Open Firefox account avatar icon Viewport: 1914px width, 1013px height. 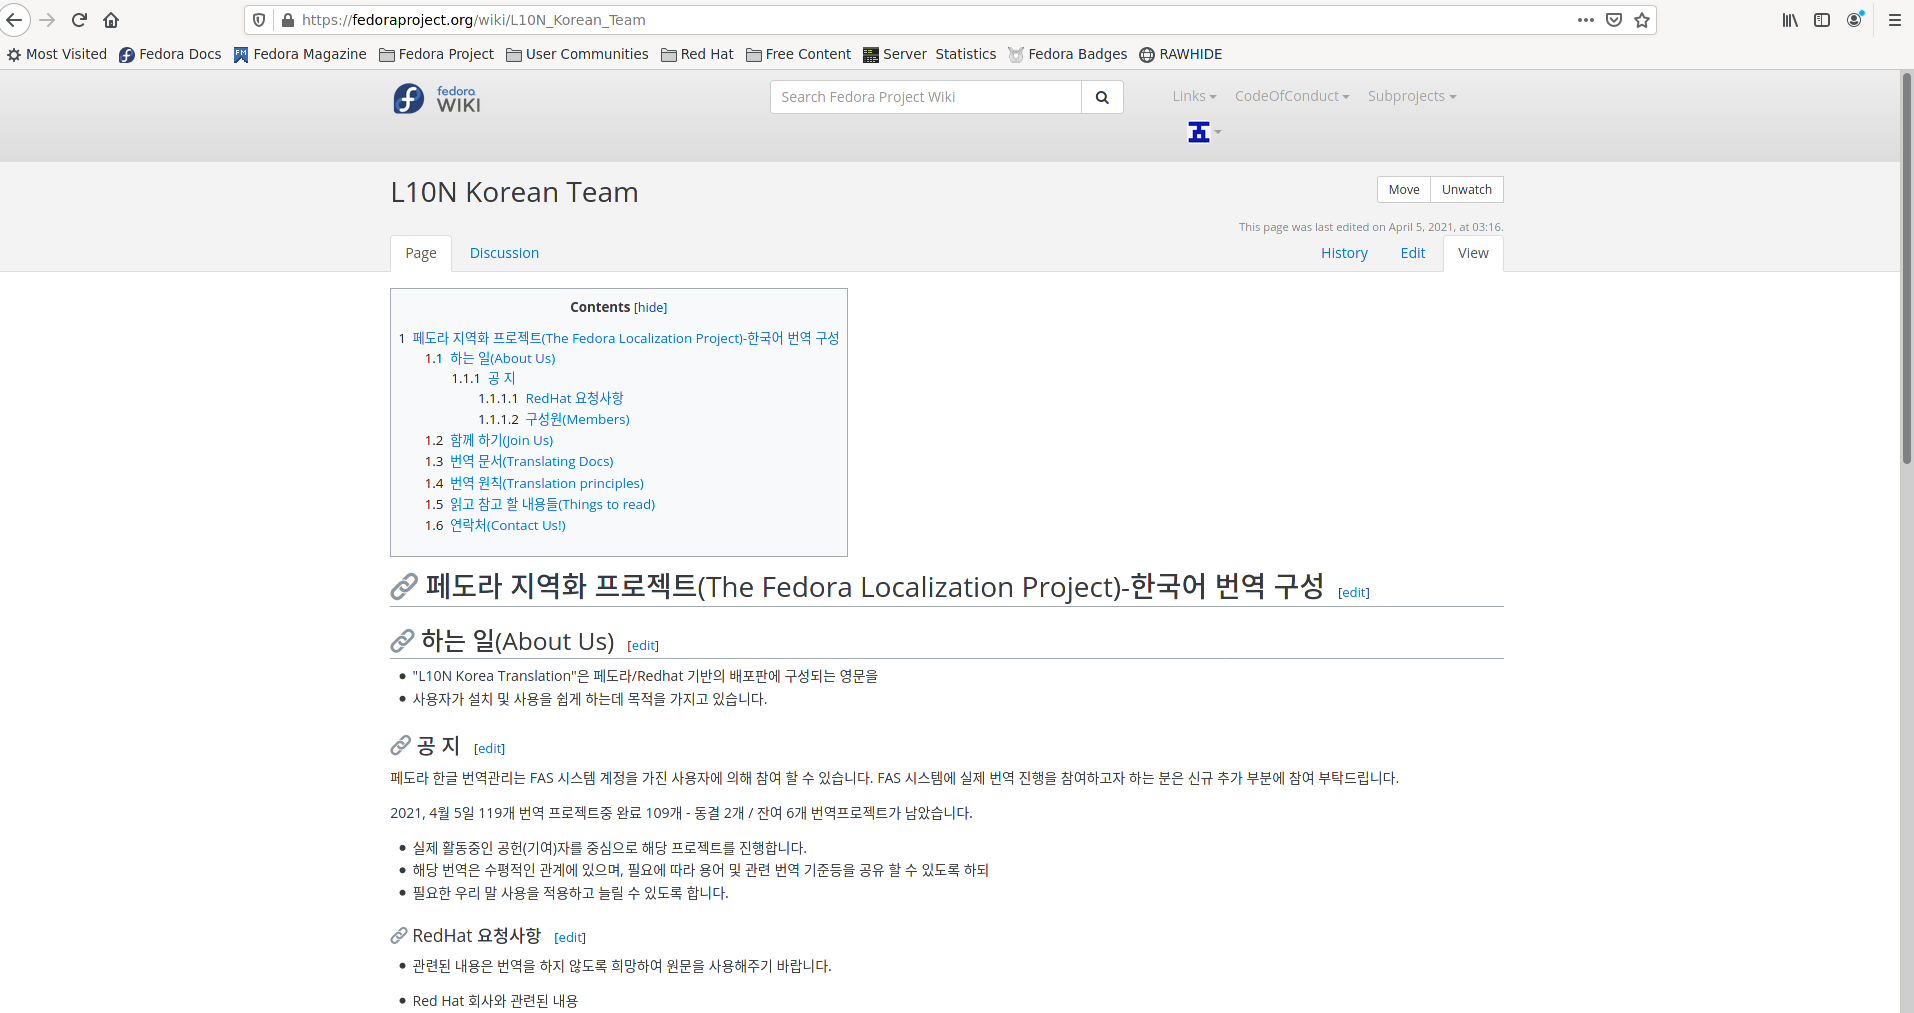(x=1855, y=20)
